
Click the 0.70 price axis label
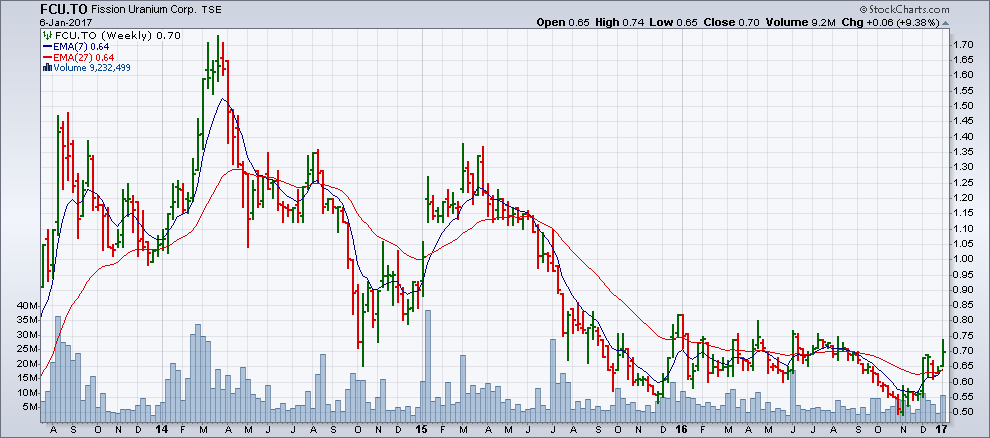pos(963,351)
